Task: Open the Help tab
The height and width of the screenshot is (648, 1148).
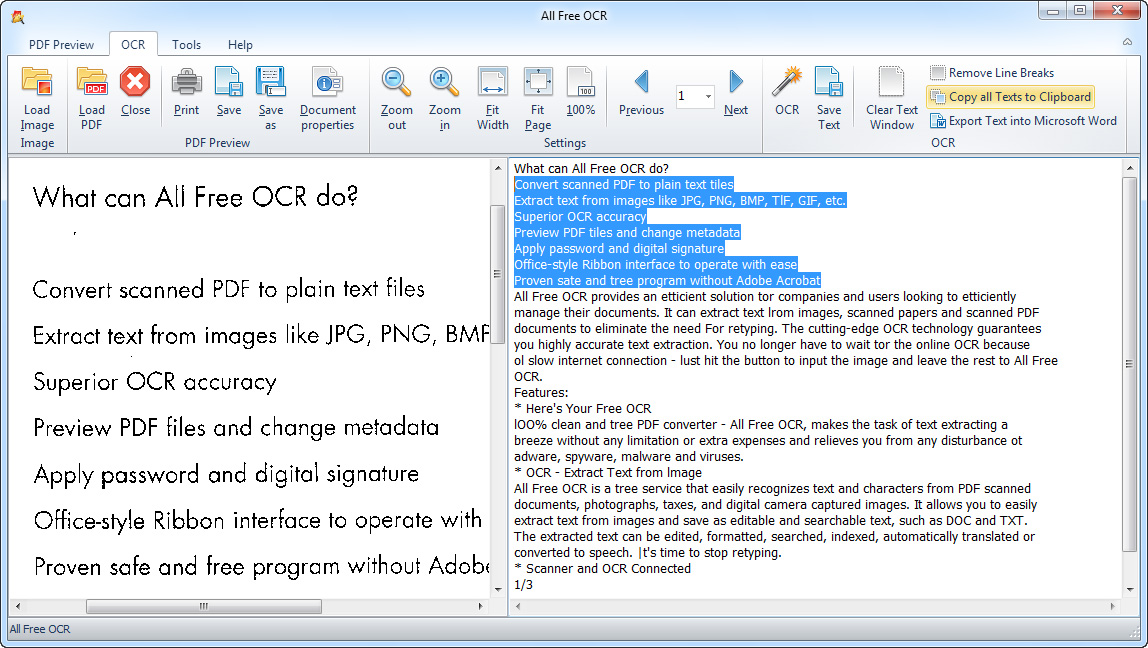Action: click(x=240, y=45)
